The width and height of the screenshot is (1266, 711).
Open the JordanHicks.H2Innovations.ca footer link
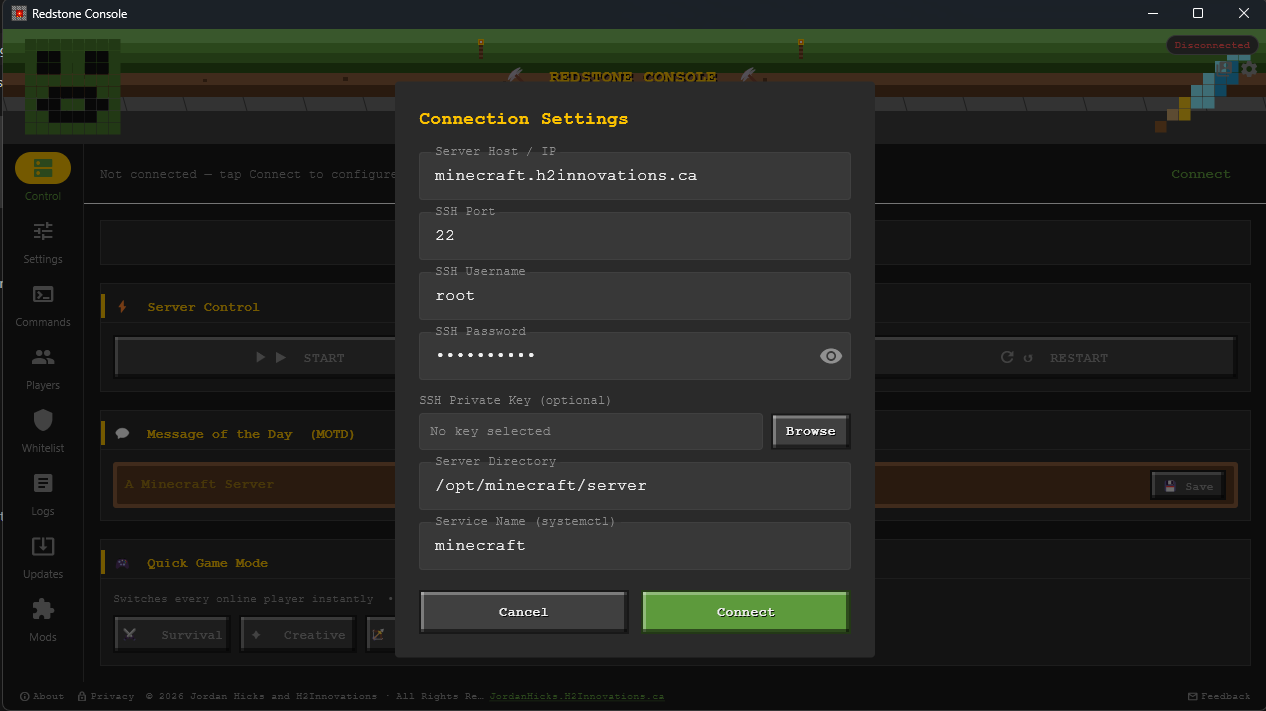tap(576, 696)
